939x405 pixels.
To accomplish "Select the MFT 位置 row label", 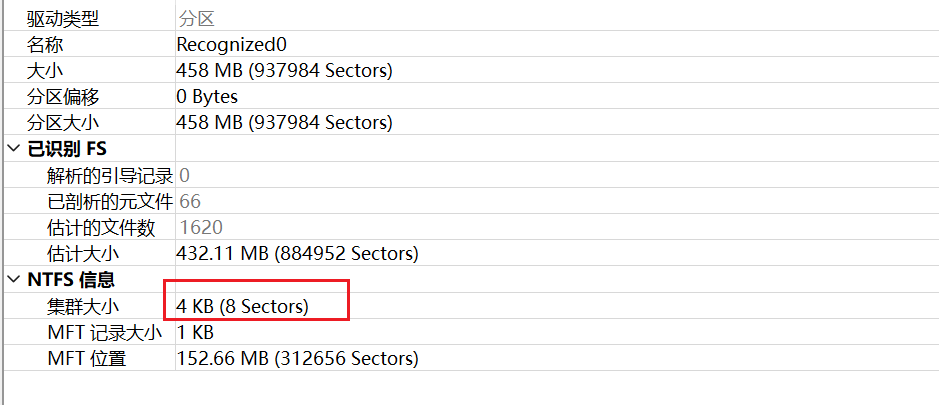I will (86, 358).
